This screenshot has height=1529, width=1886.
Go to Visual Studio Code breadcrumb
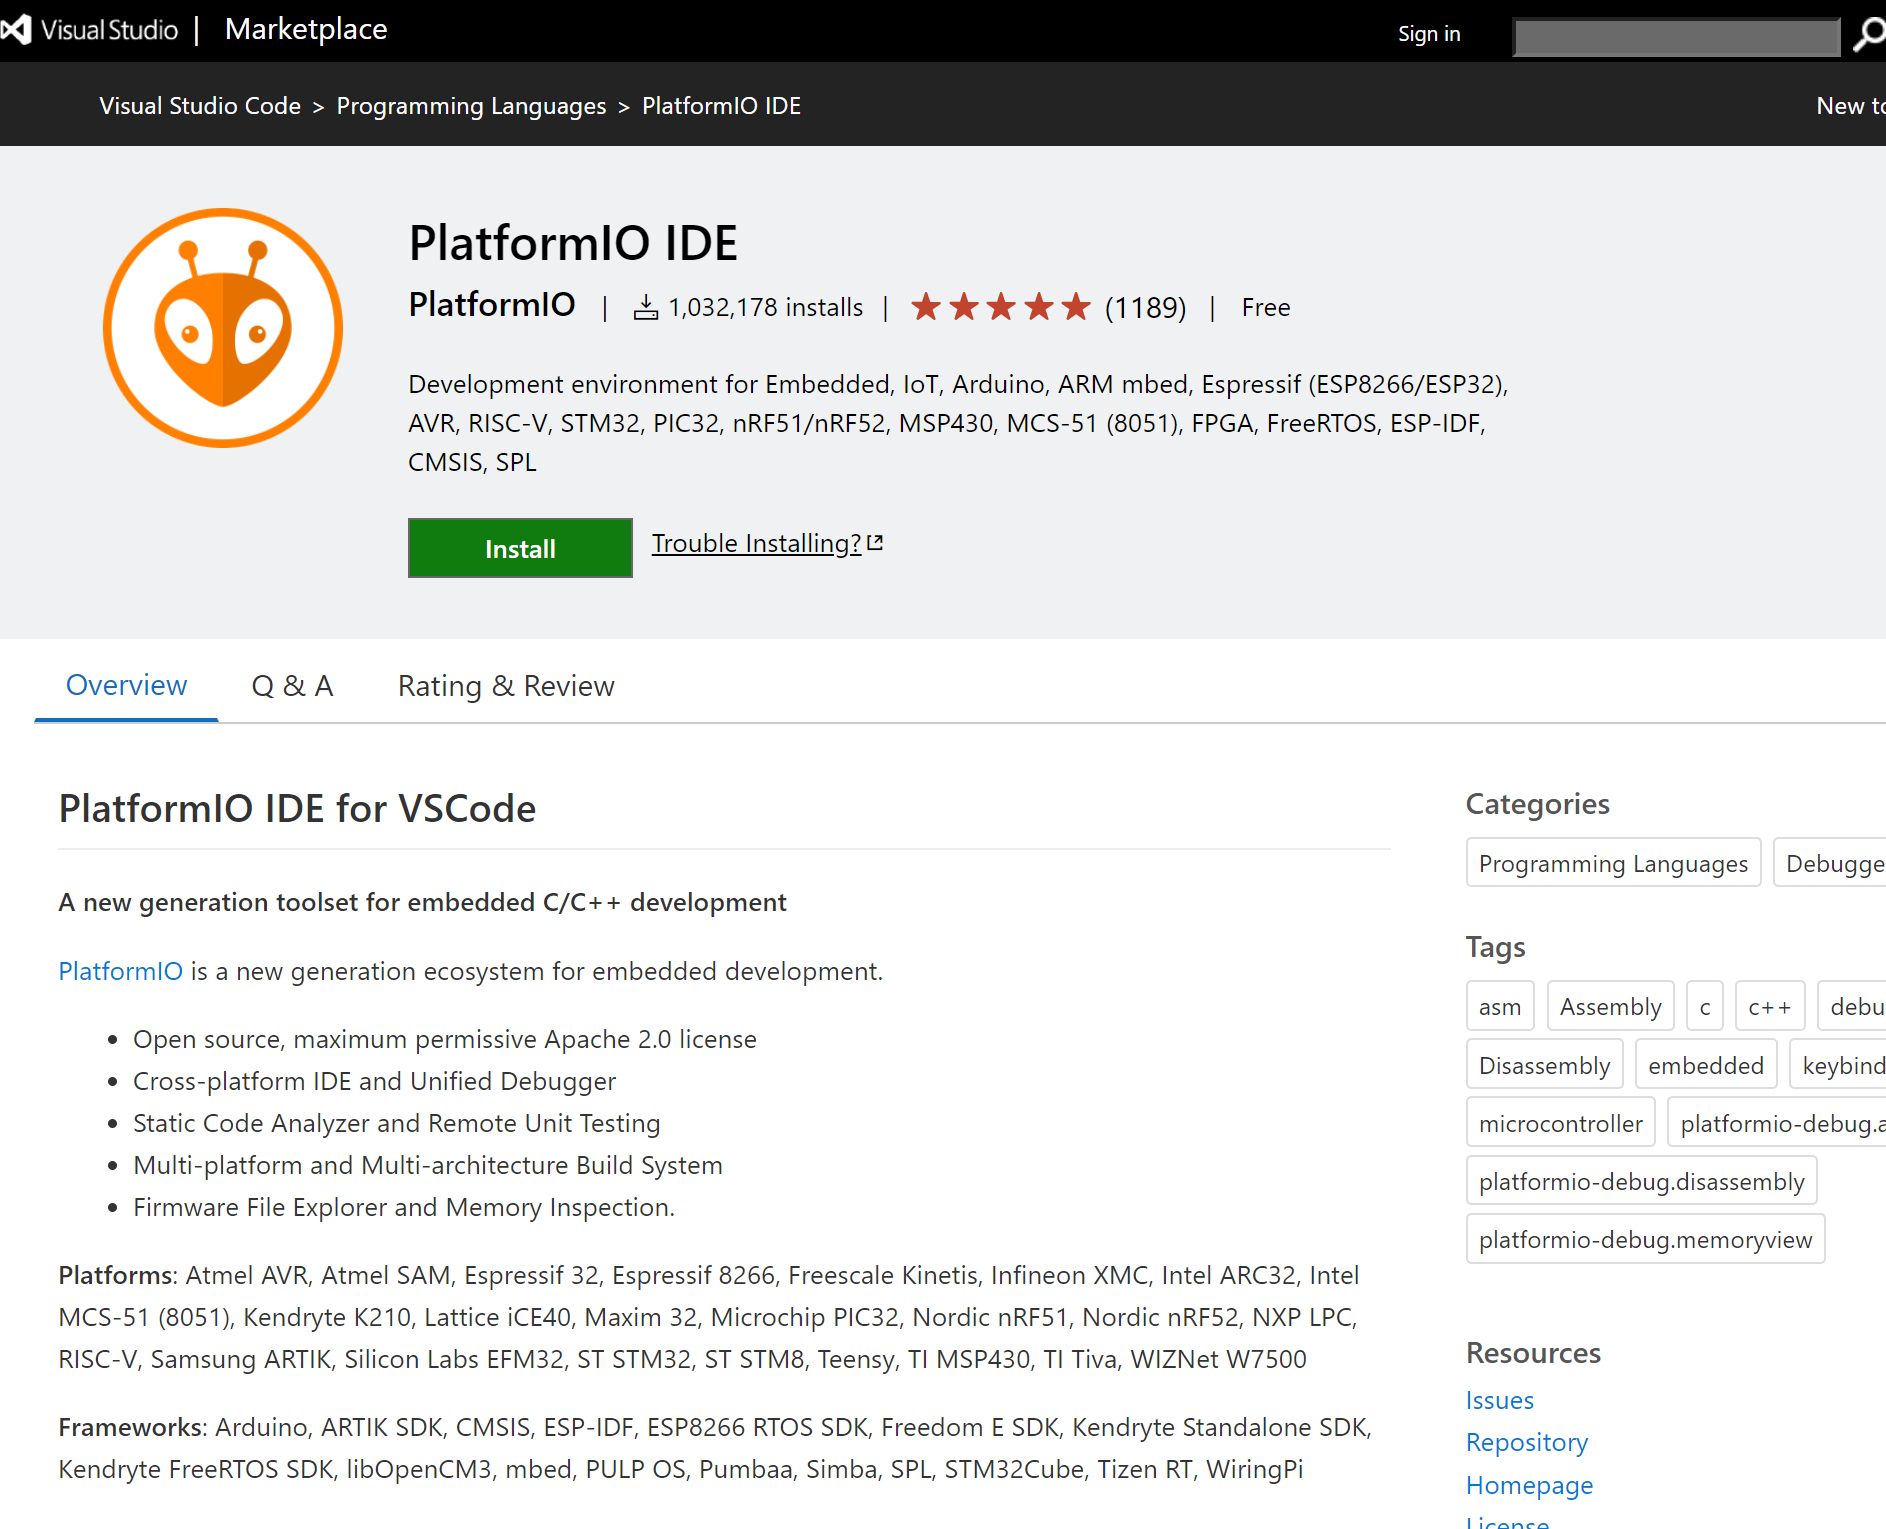(x=200, y=106)
